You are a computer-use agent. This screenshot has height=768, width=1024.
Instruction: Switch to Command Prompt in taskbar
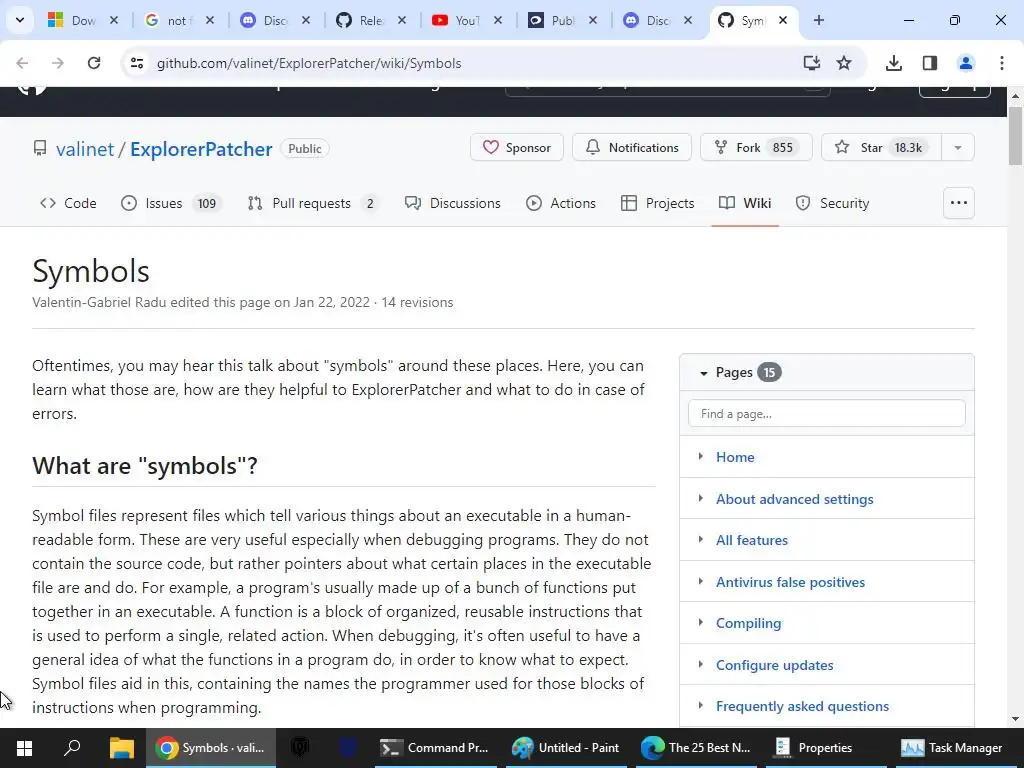coord(435,748)
